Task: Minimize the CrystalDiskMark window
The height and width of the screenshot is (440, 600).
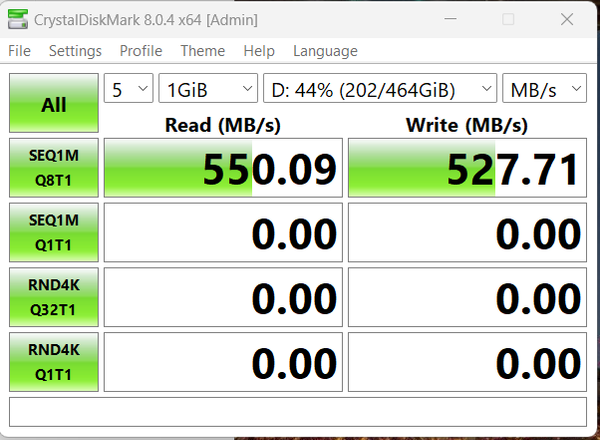Action: 450,19
